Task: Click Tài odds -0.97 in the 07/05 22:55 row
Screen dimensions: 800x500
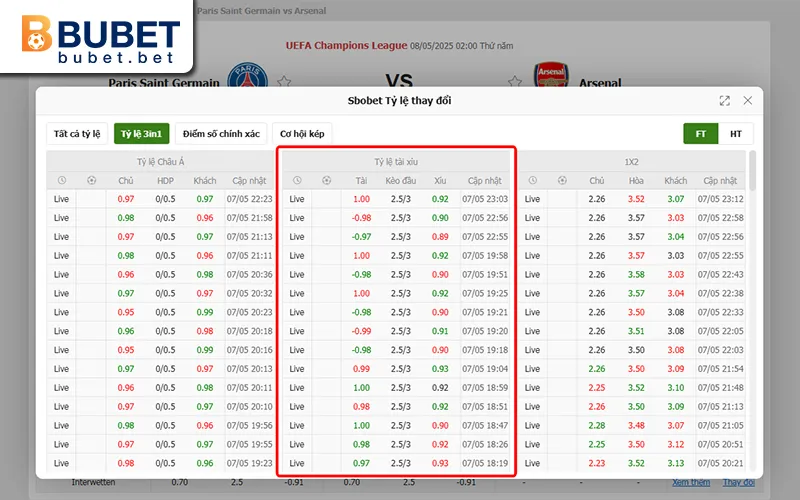Action: pyautogui.click(x=361, y=237)
